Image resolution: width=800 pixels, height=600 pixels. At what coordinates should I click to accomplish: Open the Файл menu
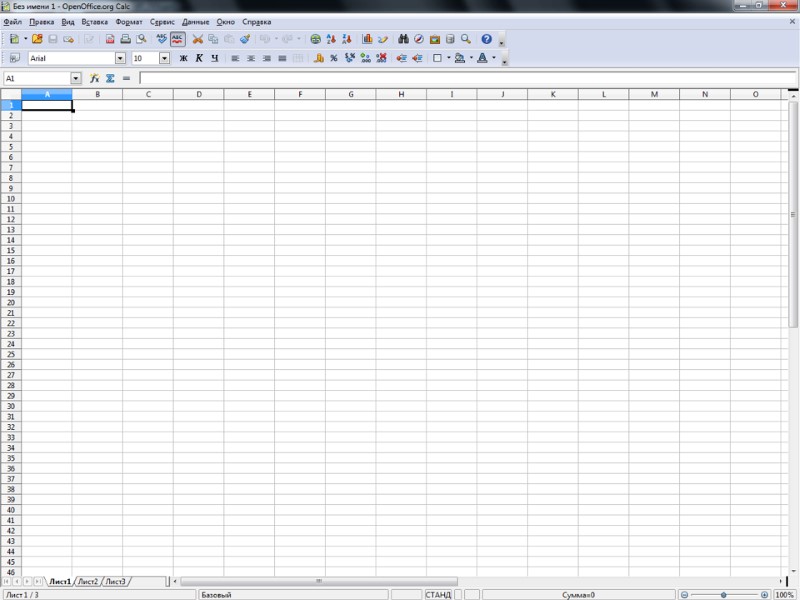[x=12, y=22]
